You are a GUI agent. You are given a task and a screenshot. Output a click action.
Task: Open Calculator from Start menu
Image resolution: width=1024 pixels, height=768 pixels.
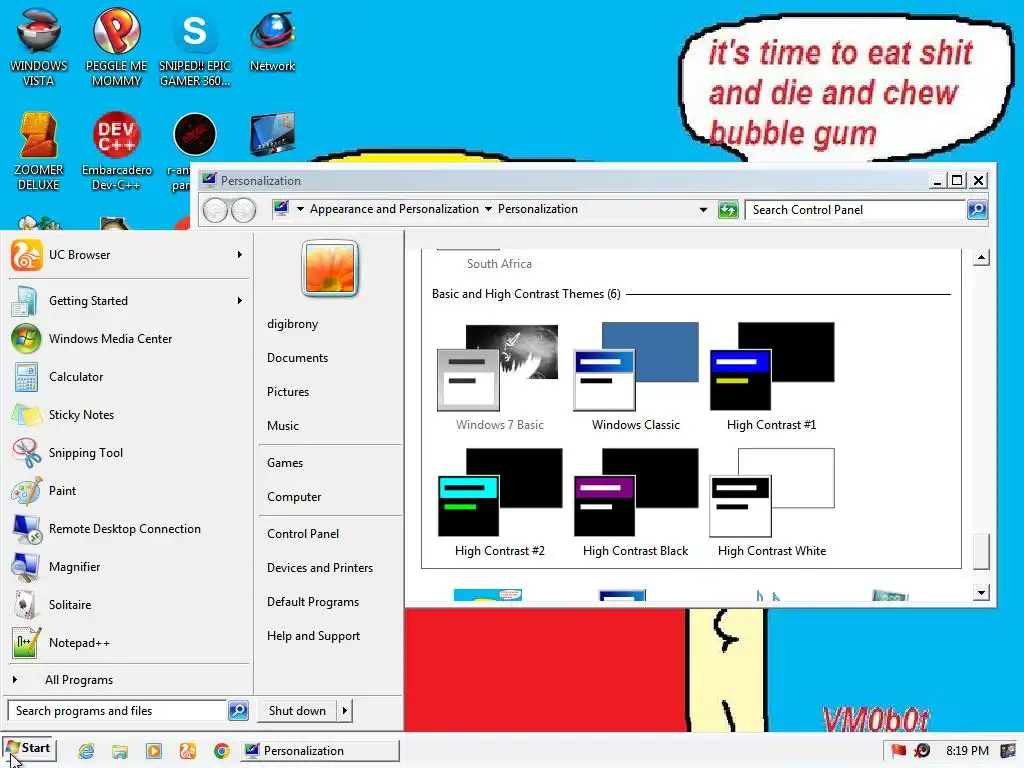[129, 377]
